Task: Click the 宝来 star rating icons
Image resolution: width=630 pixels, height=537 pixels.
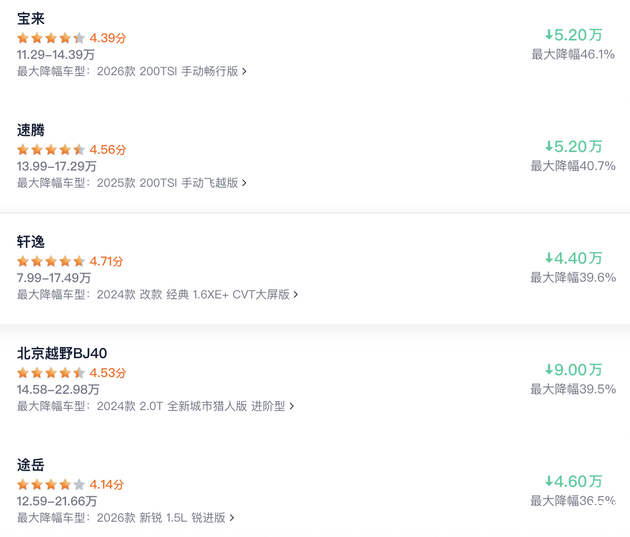Action: [51, 38]
